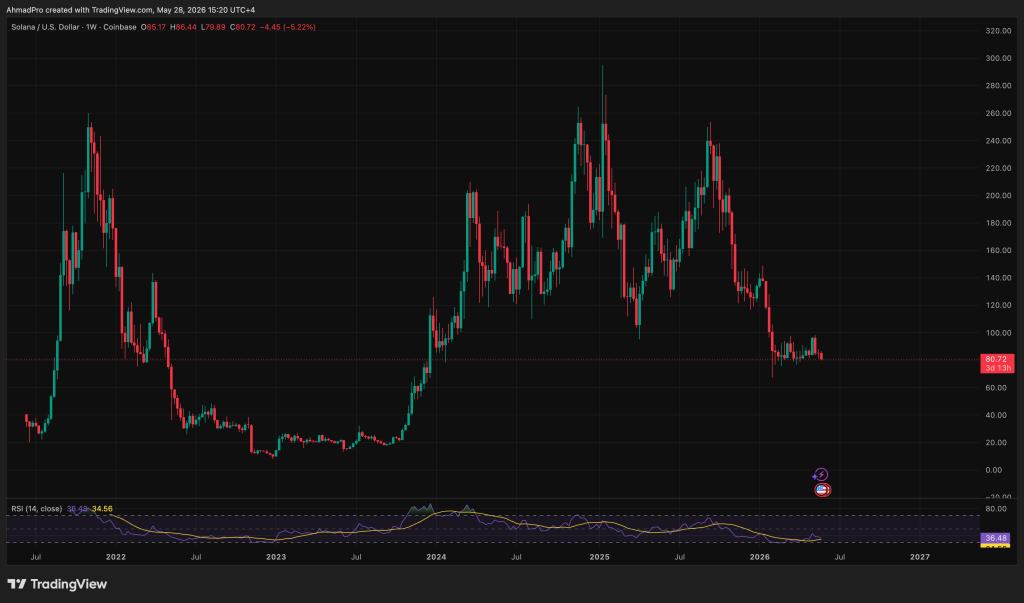The height and width of the screenshot is (603, 1024).
Task: Click the 2026 label on the time axis
Action: tap(760, 557)
